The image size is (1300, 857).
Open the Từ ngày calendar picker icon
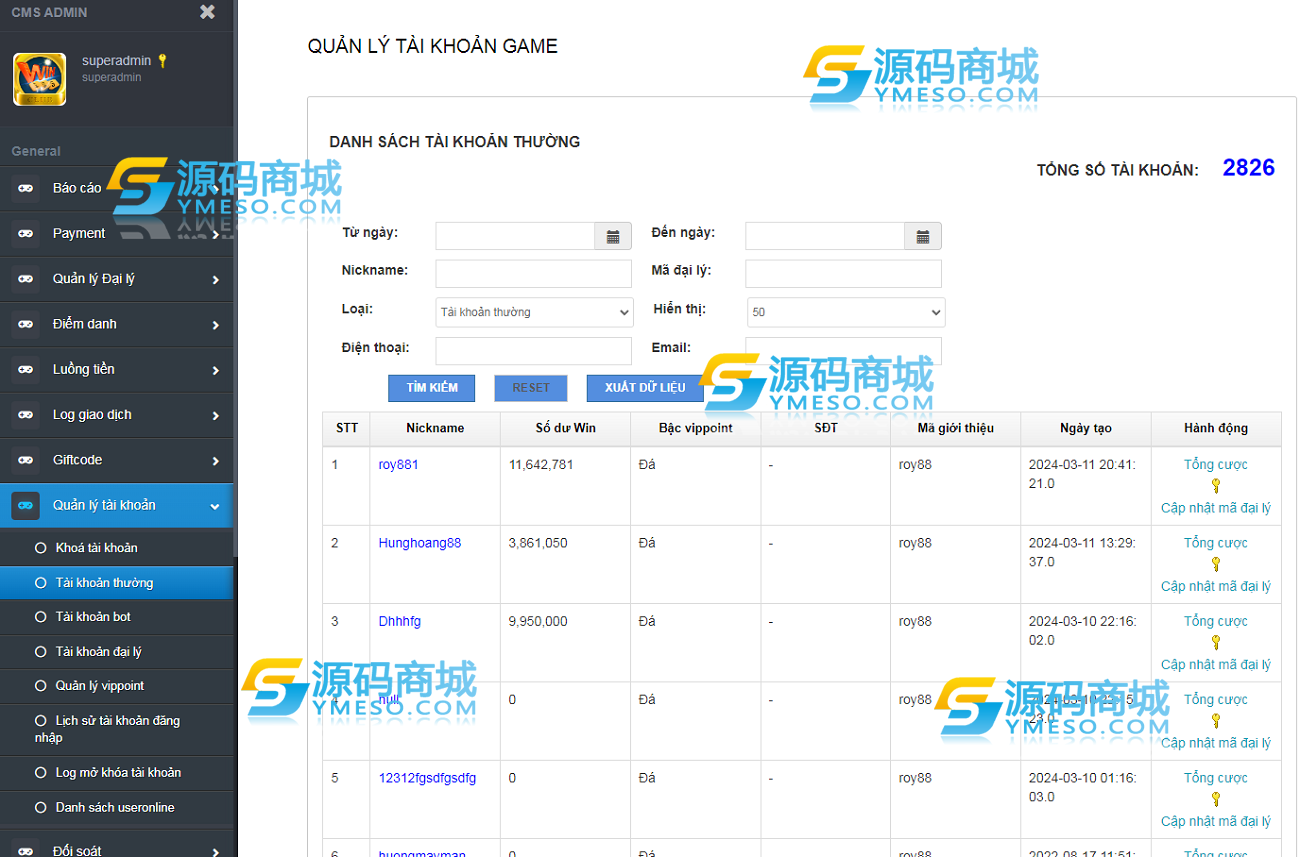[613, 236]
